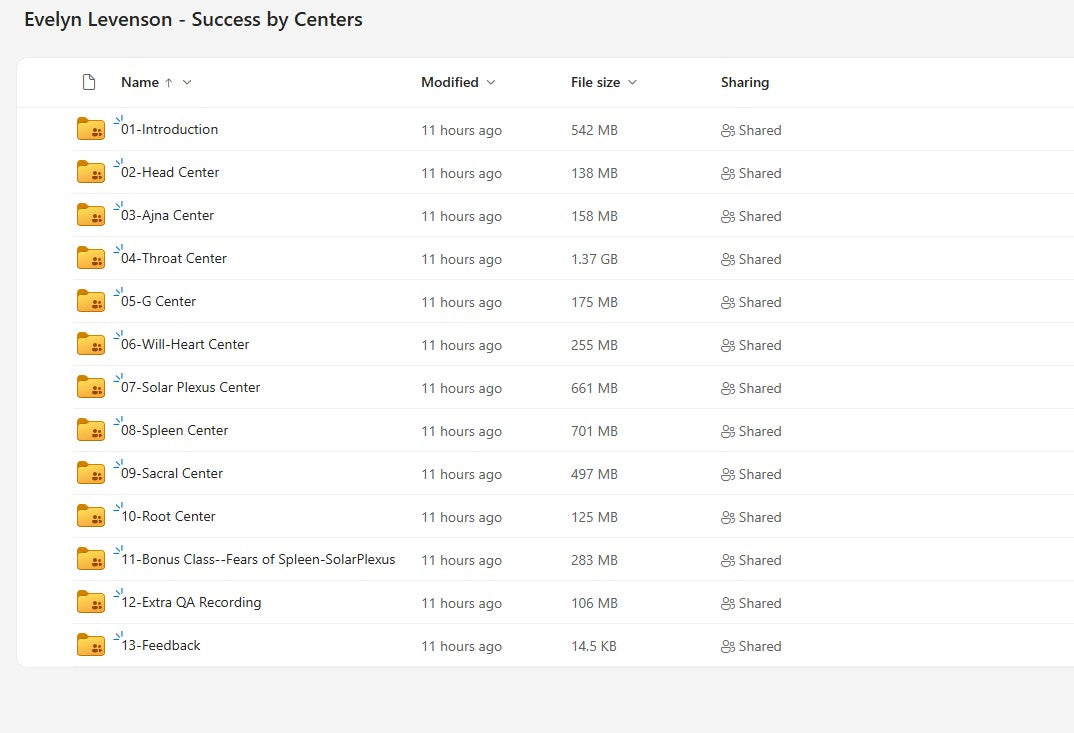Open the 04-Throat Center folder icon
The width and height of the screenshot is (1074, 733).
point(90,258)
